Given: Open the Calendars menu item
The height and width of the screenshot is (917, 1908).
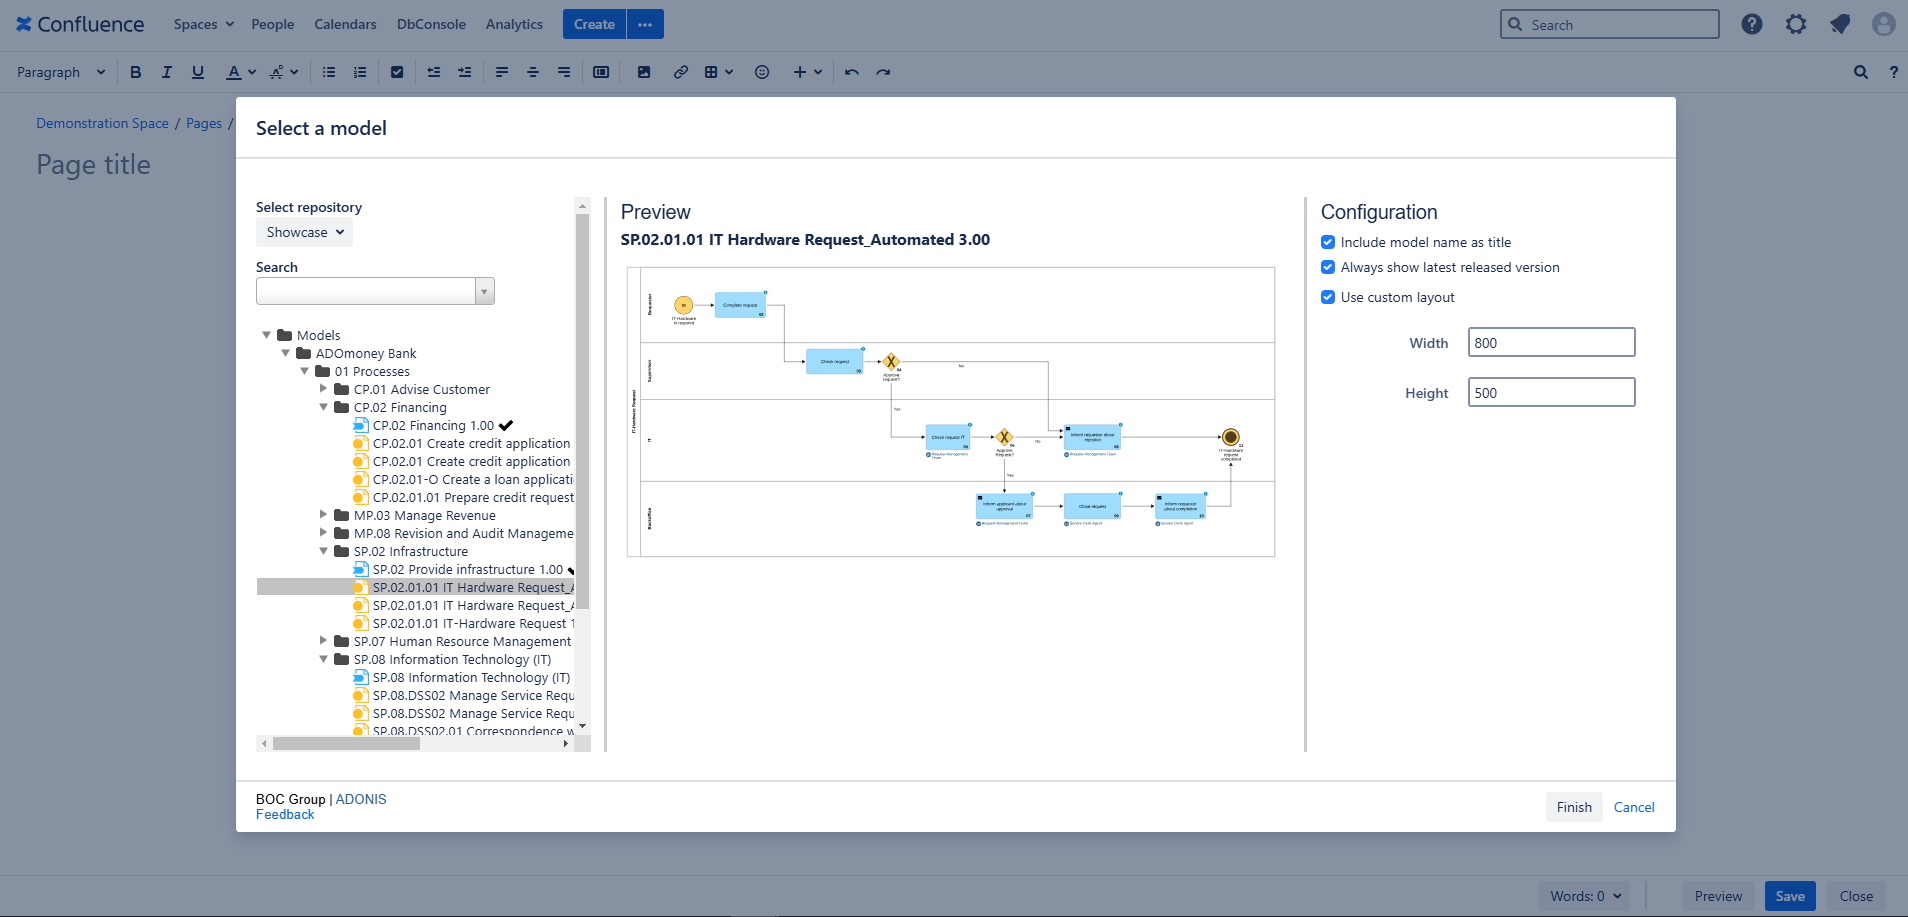Looking at the screenshot, I should coord(345,23).
